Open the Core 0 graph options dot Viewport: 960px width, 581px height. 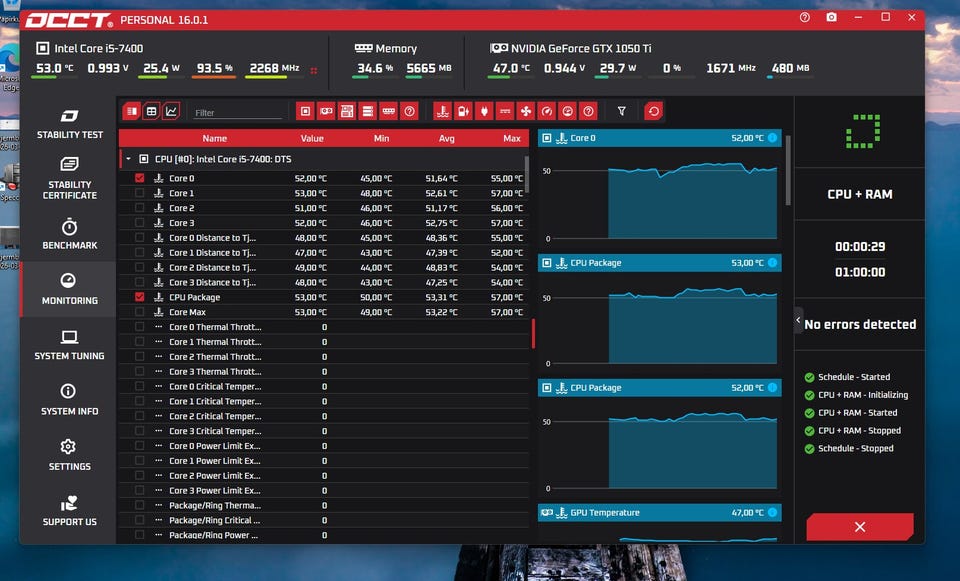772,138
